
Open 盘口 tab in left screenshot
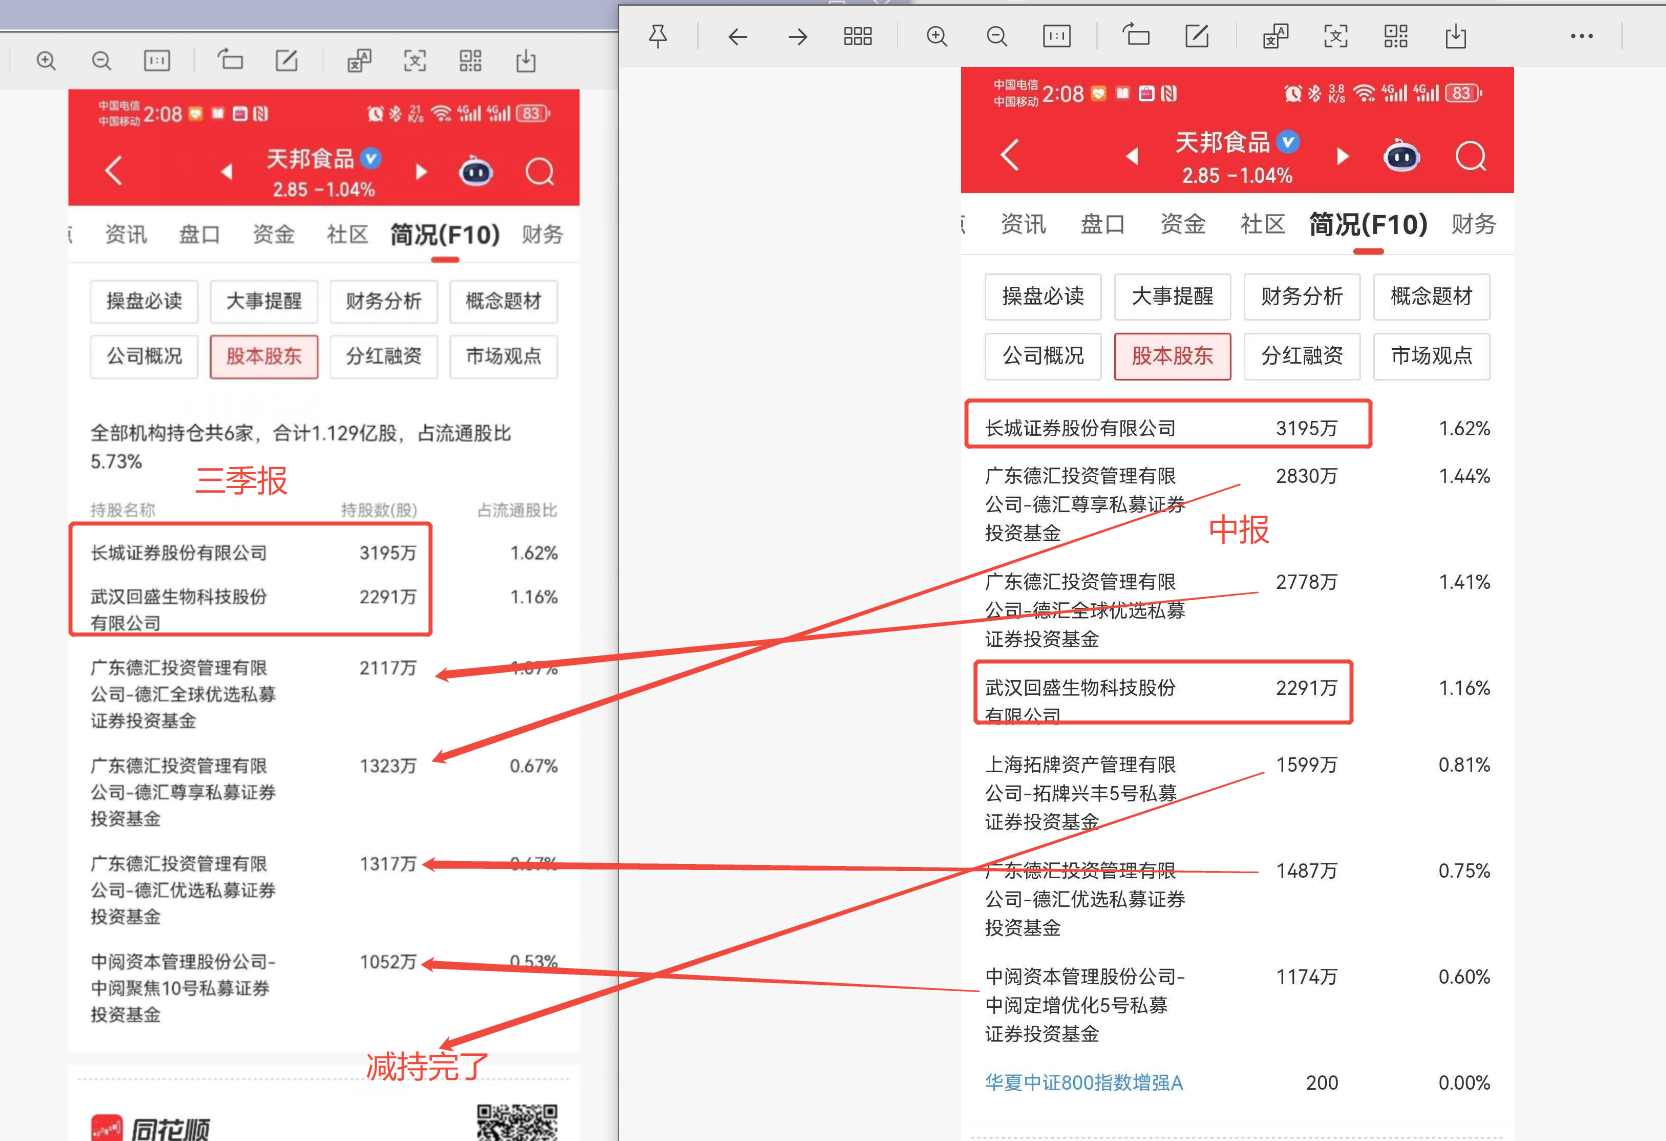(199, 234)
